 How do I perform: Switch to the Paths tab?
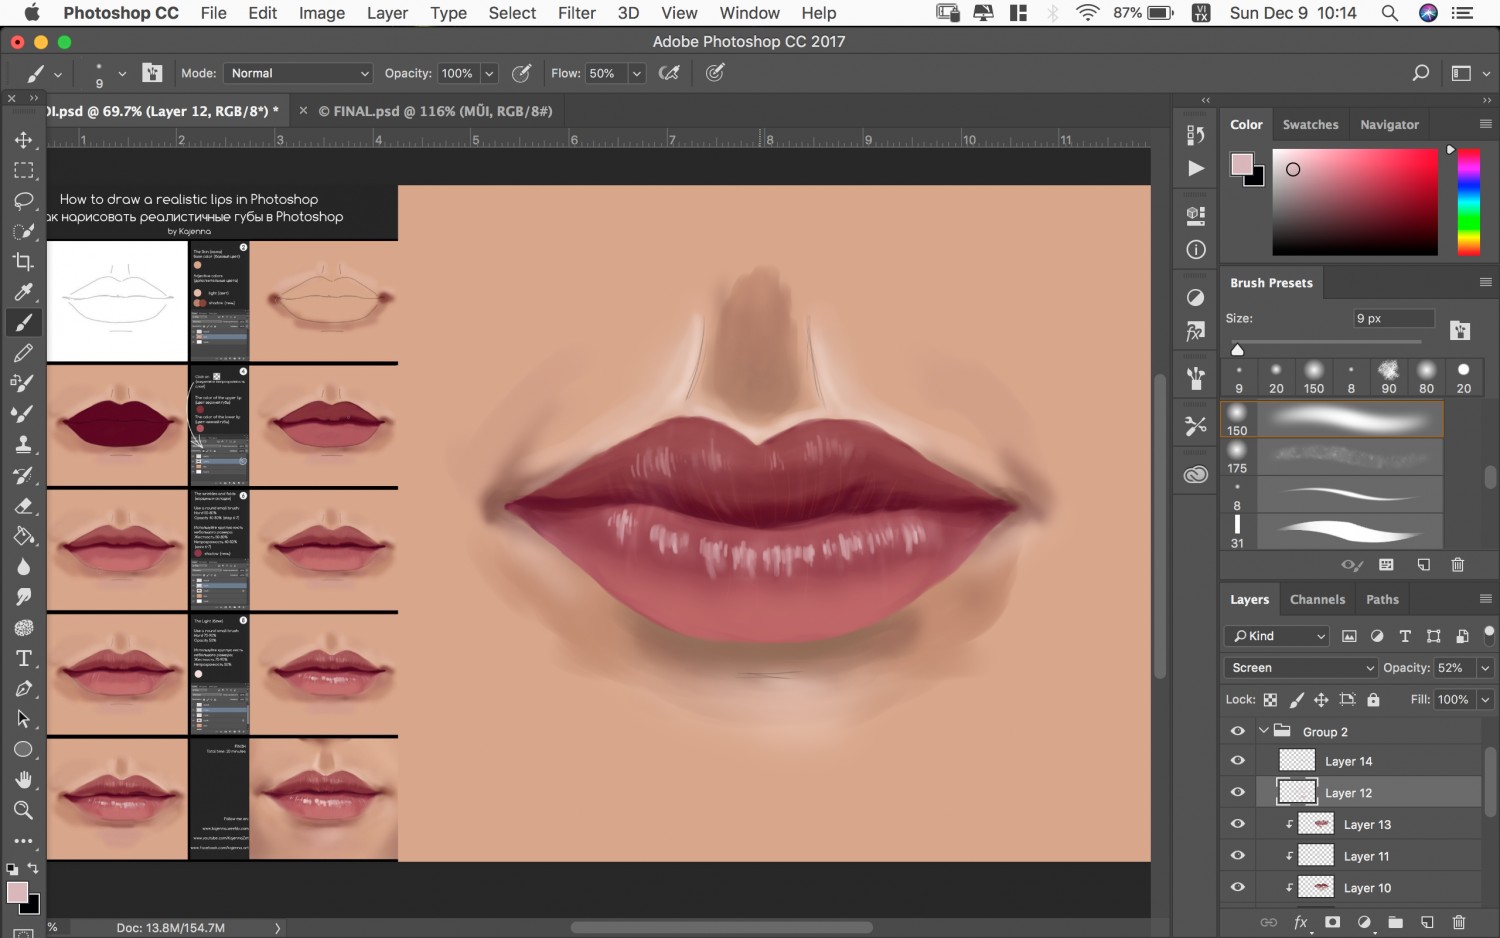tap(1382, 600)
